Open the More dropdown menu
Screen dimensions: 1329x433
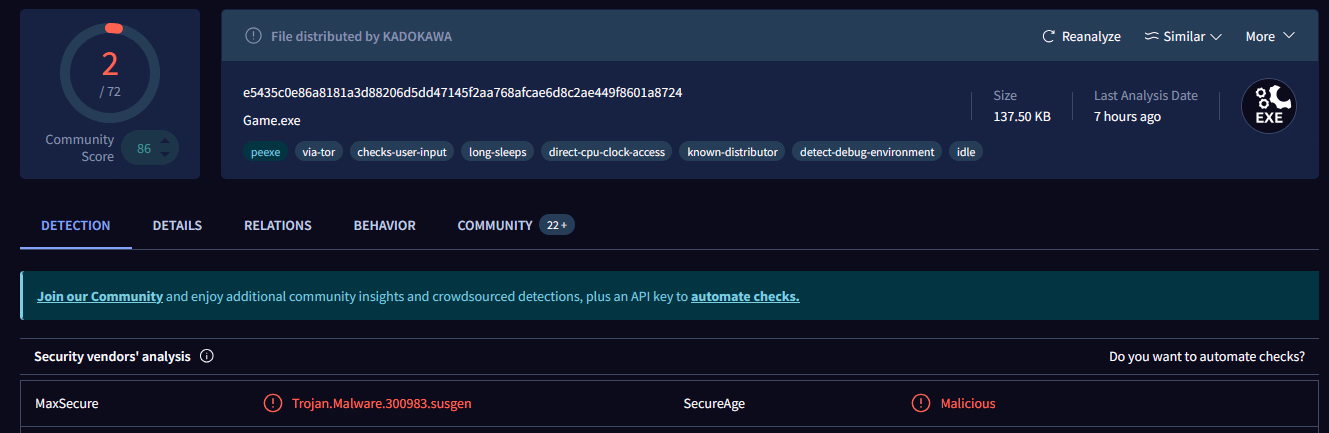1270,37
